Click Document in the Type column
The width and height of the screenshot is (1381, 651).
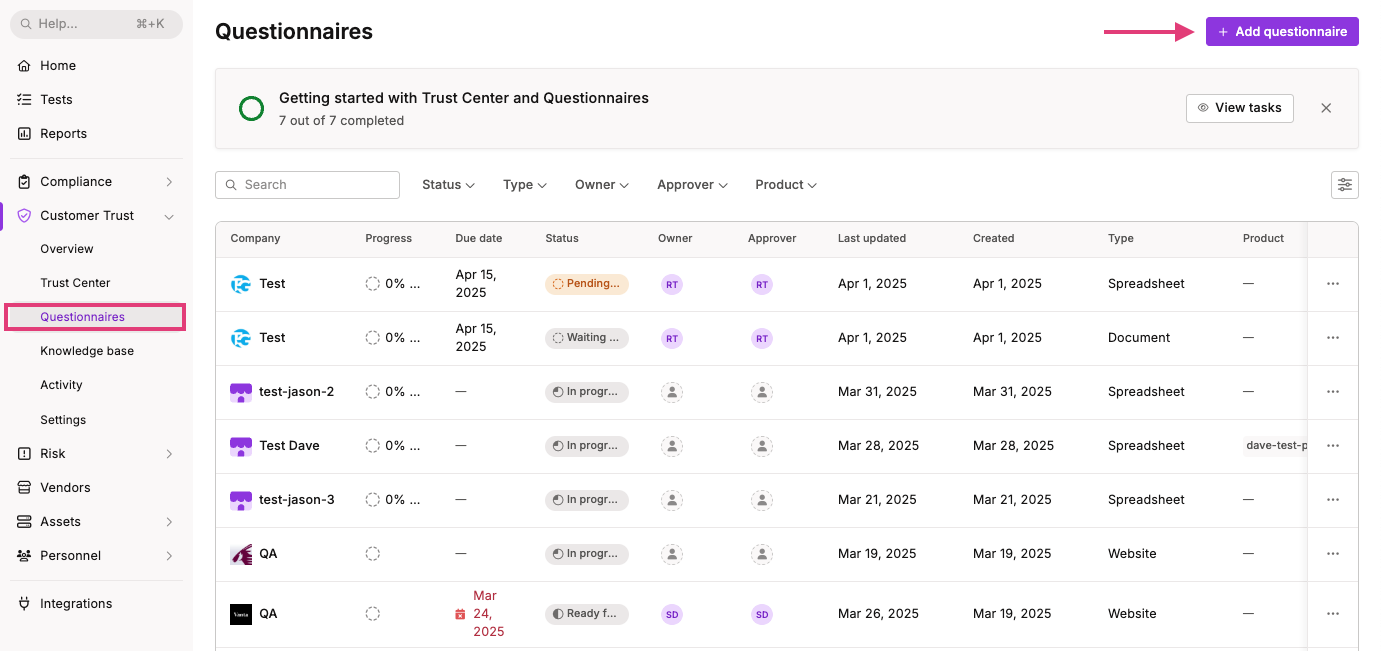1139,338
